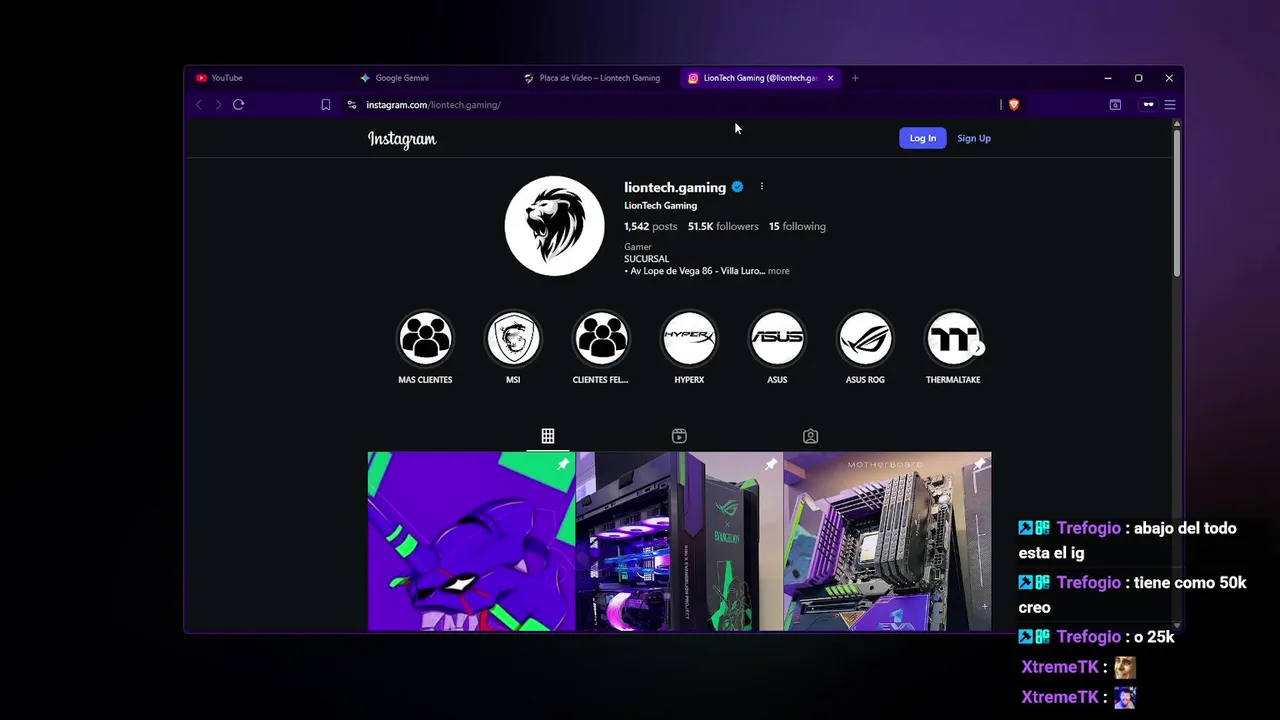Click the Gamer category text
The image size is (1280, 720).
638,247
